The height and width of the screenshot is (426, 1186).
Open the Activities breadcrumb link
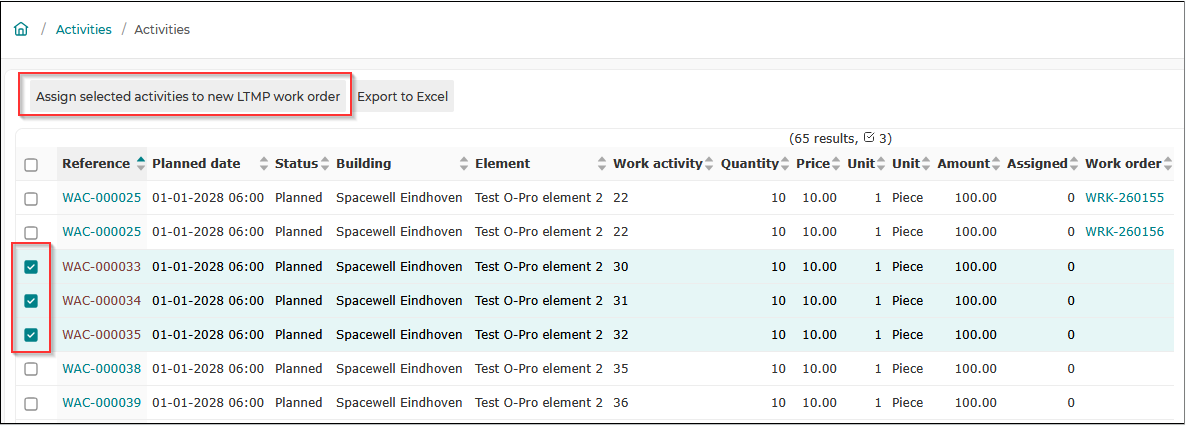pyautogui.click(x=84, y=30)
